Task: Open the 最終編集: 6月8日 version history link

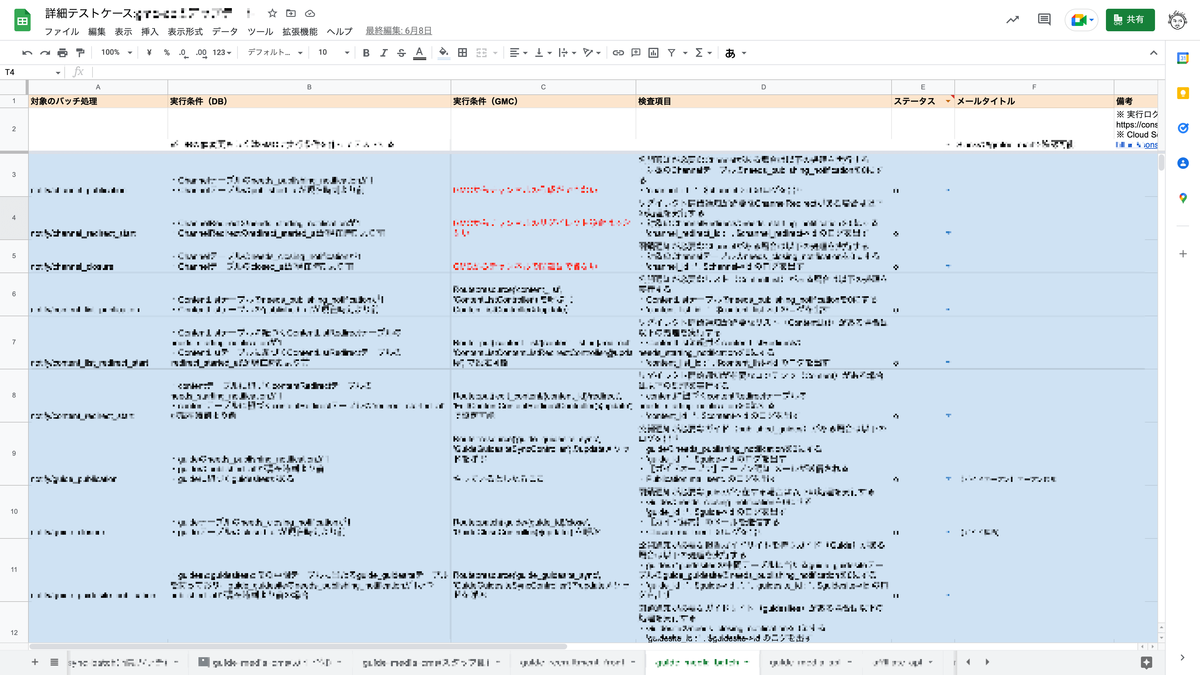Action: (401, 32)
